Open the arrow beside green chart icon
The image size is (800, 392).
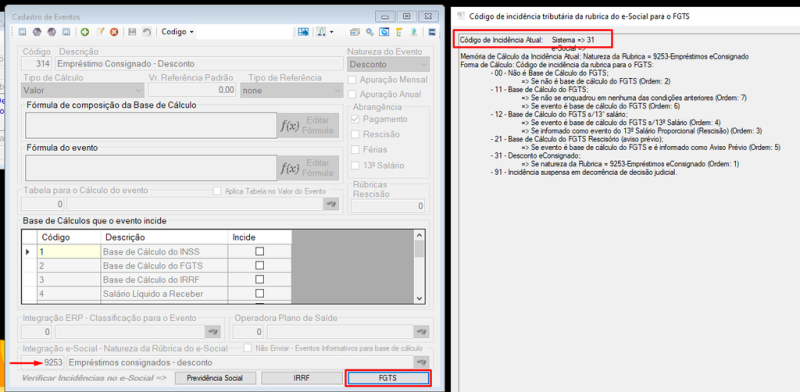[x=331, y=32]
